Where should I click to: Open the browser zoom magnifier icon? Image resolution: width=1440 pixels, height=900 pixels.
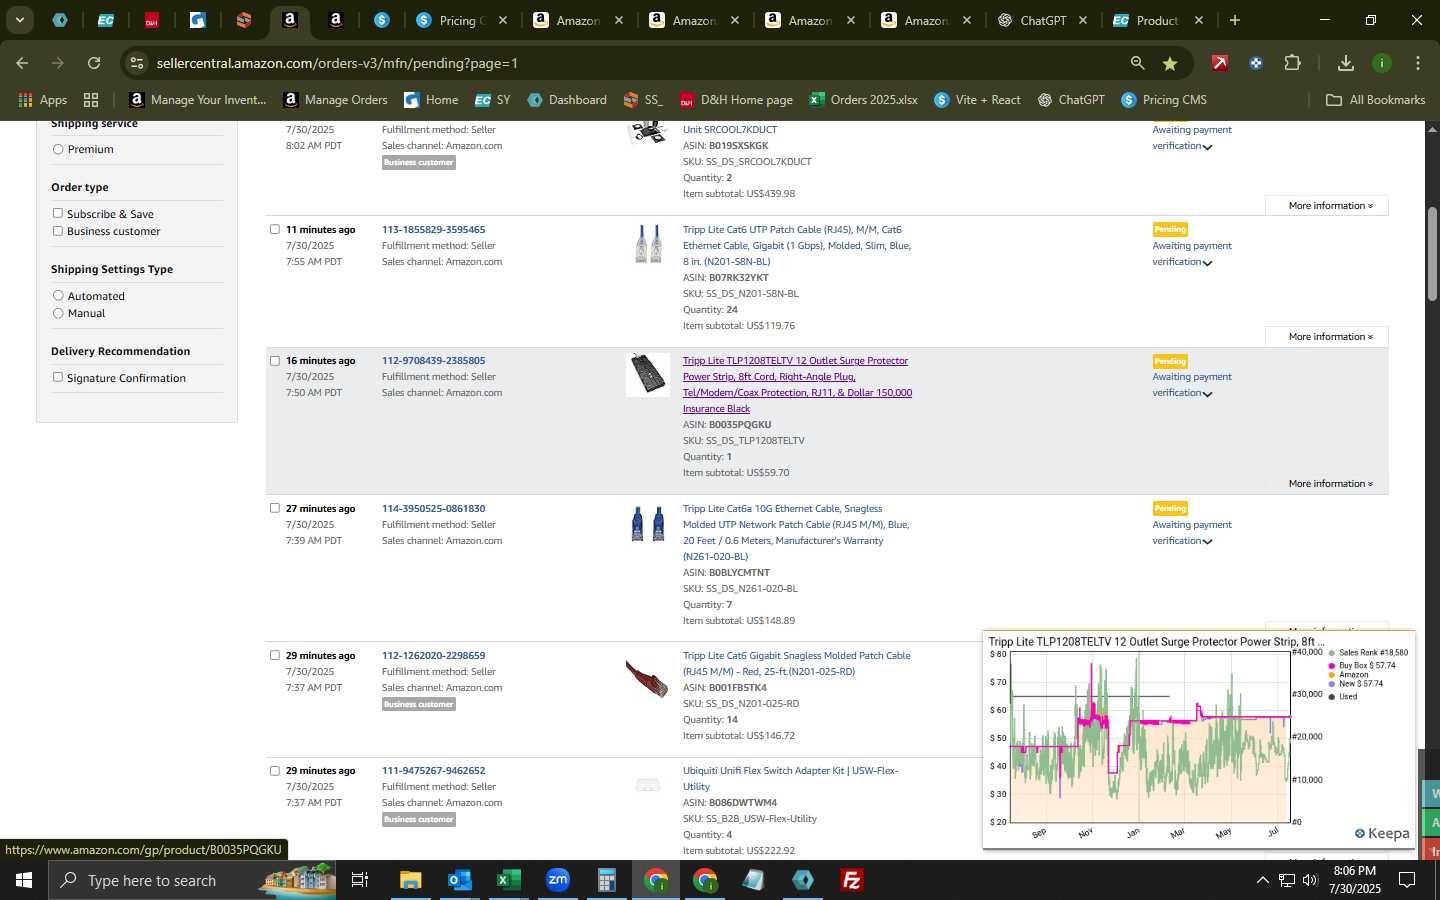[1137, 63]
